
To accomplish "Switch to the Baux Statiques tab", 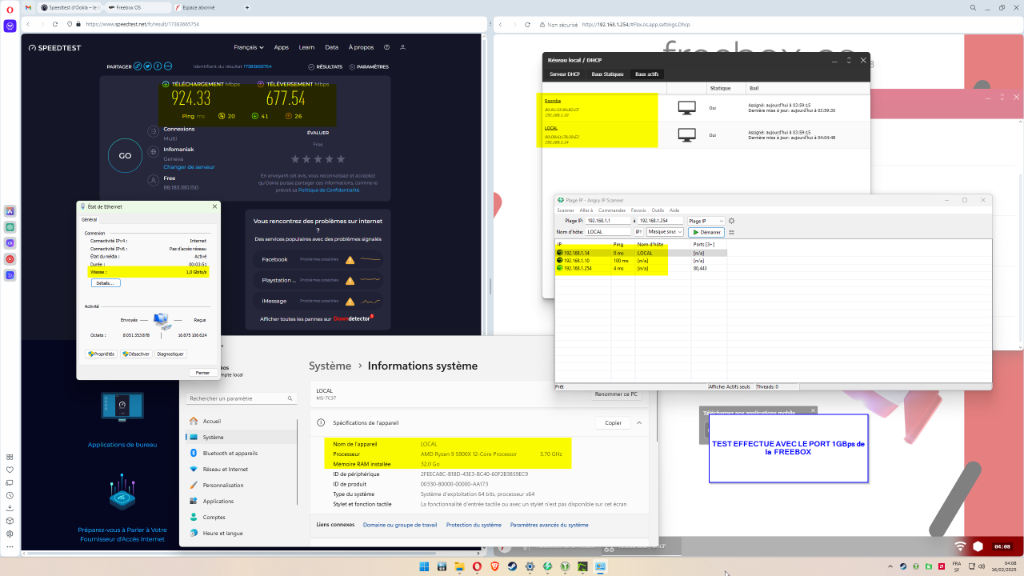I will pos(608,74).
